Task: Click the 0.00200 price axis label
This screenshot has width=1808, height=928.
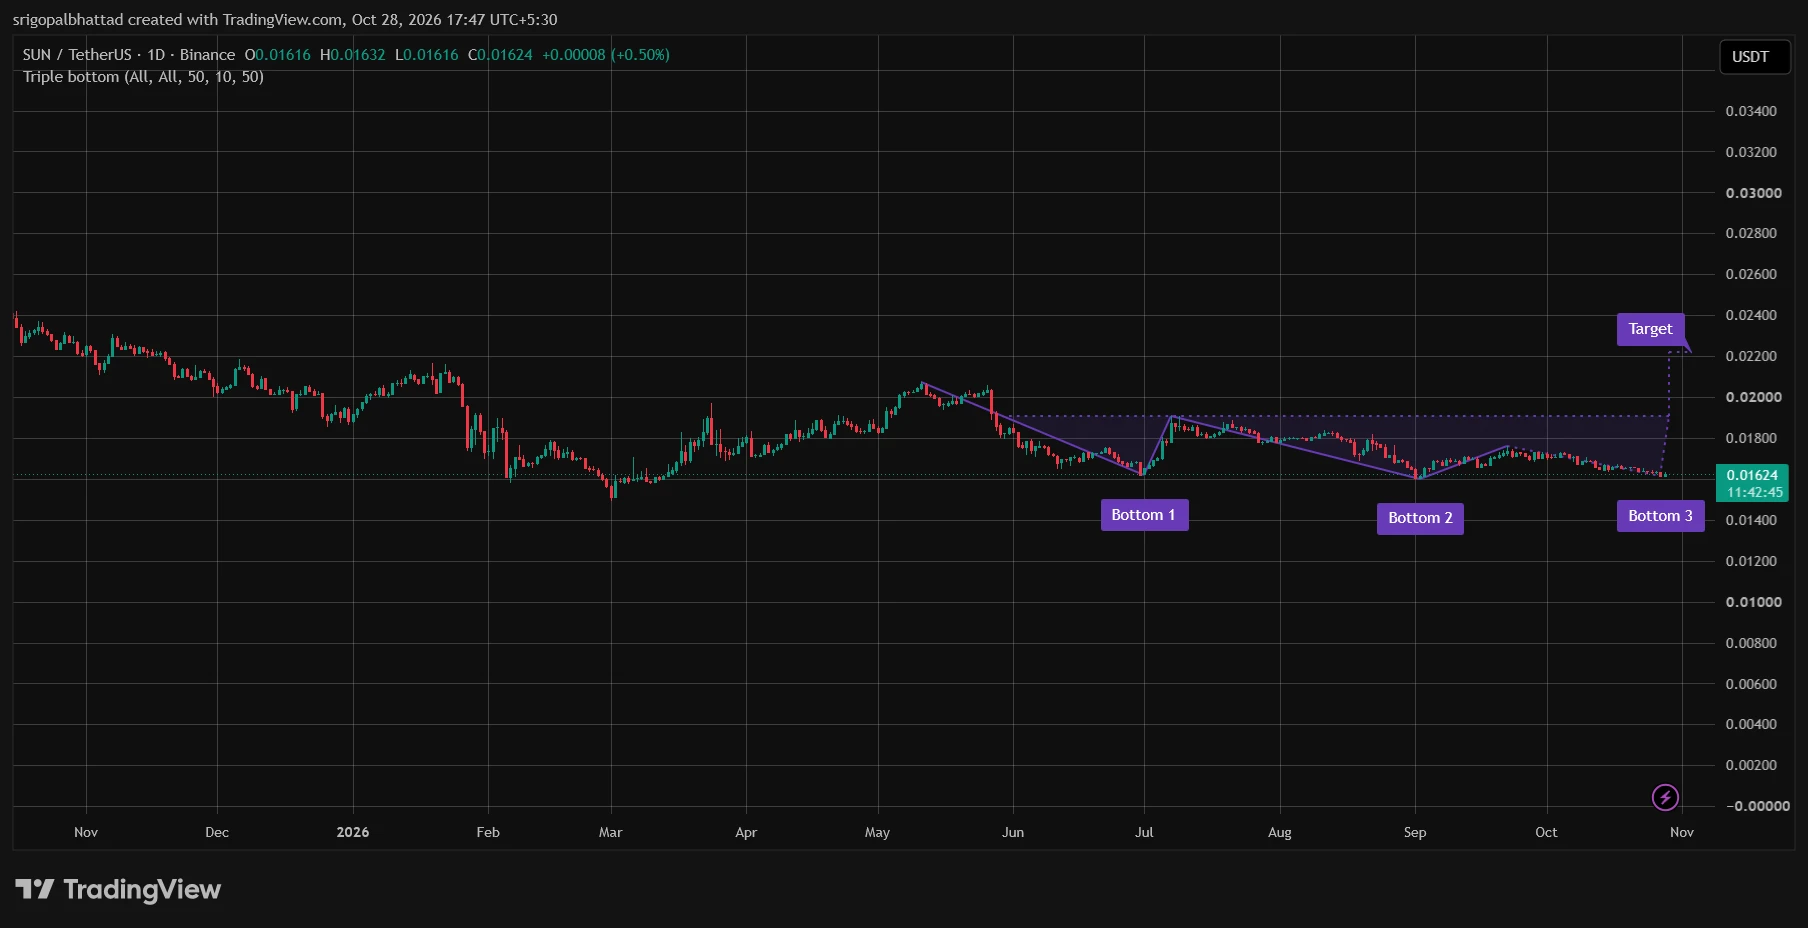Action: coord(1752,765)
